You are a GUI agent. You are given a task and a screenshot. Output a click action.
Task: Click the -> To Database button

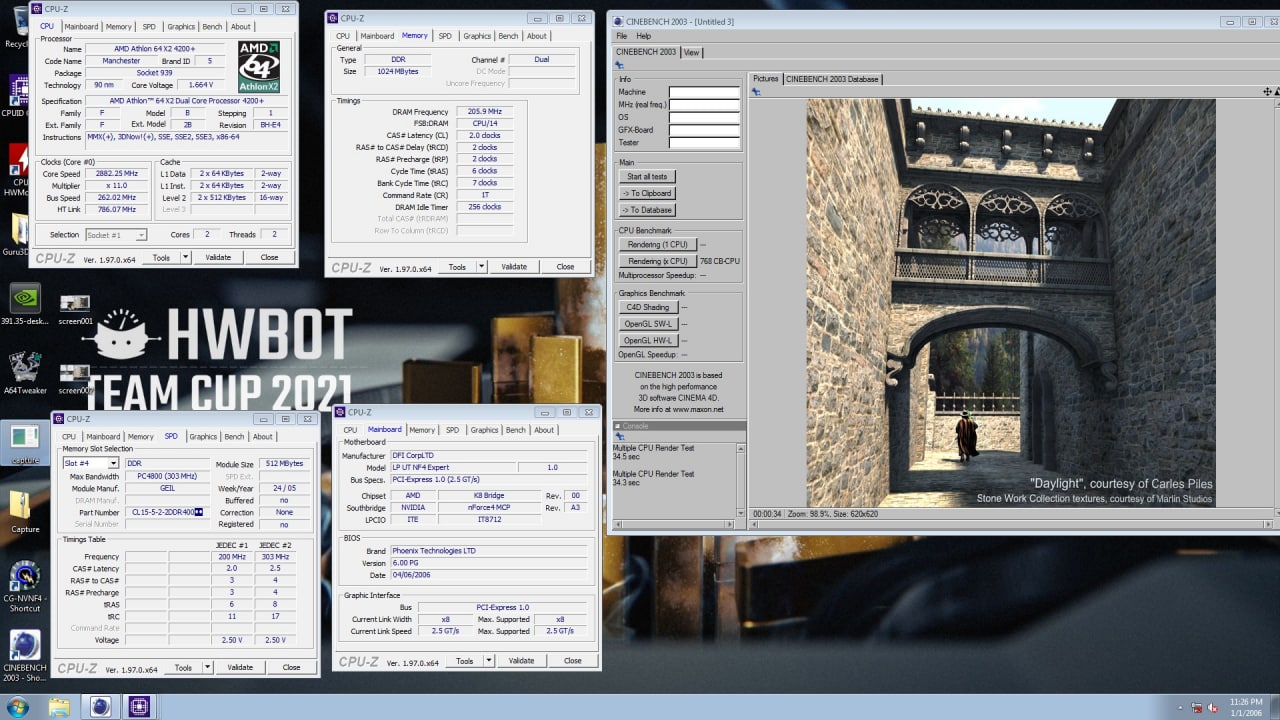coord(647,210)
